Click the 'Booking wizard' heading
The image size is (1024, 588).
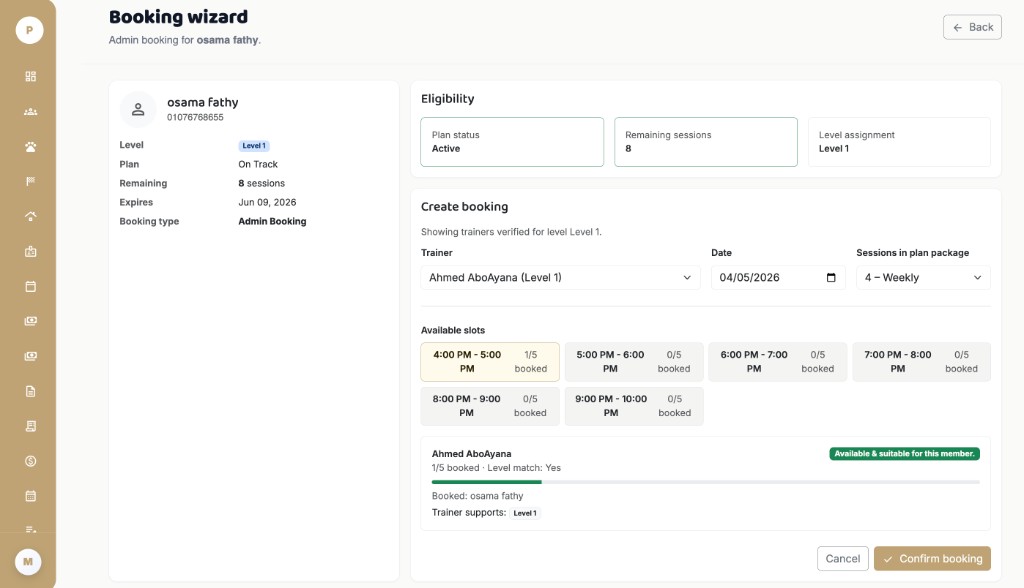coord(178,17)
